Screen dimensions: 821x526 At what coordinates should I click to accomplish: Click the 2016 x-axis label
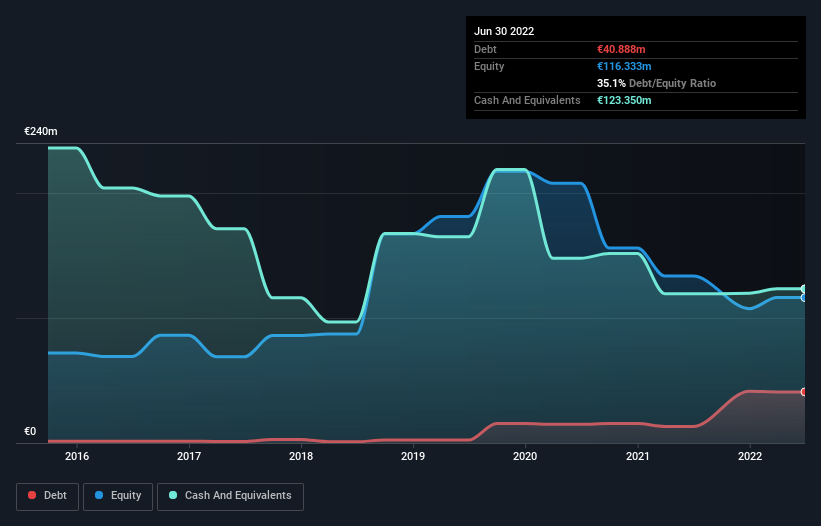point(77,456)
